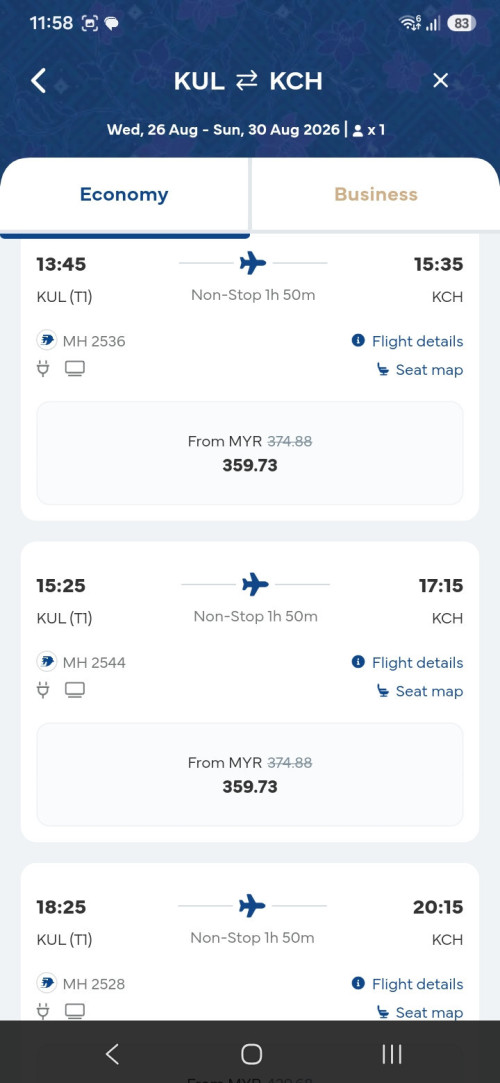Screen dimensions: 500x1083
Task: Open Flight details for MH 2536
Action: [x=407, y=341]
